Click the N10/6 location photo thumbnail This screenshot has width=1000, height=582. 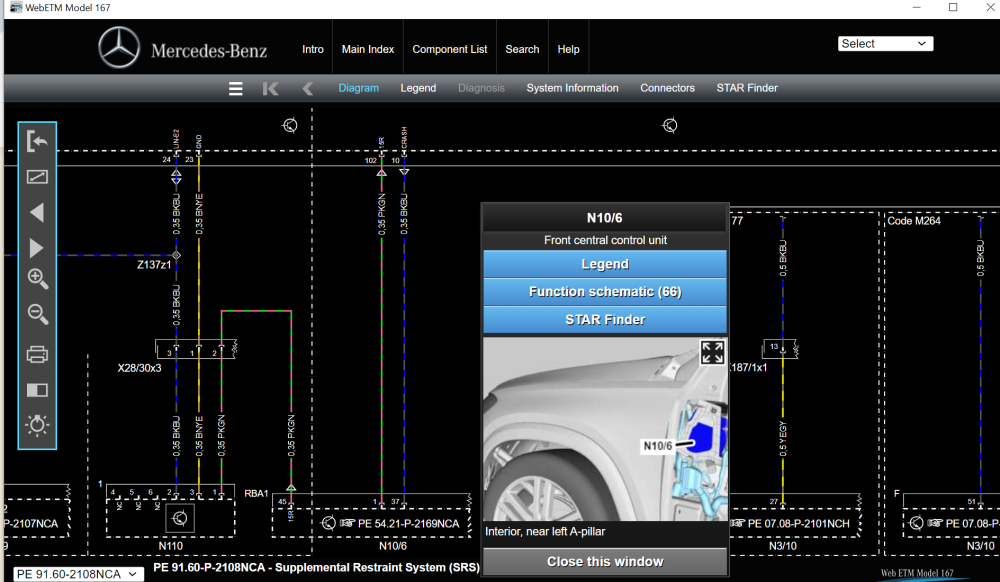point(605,429)
